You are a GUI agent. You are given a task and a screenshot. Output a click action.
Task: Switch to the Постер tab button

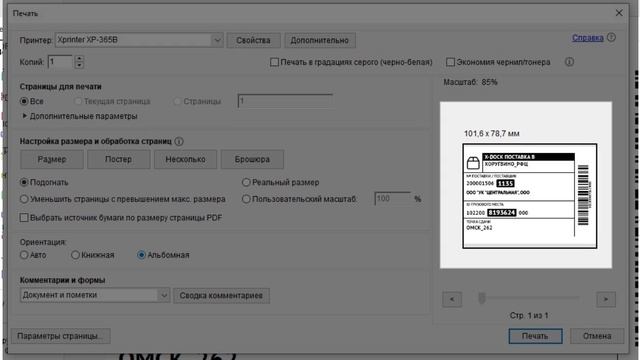pos(118,159)
